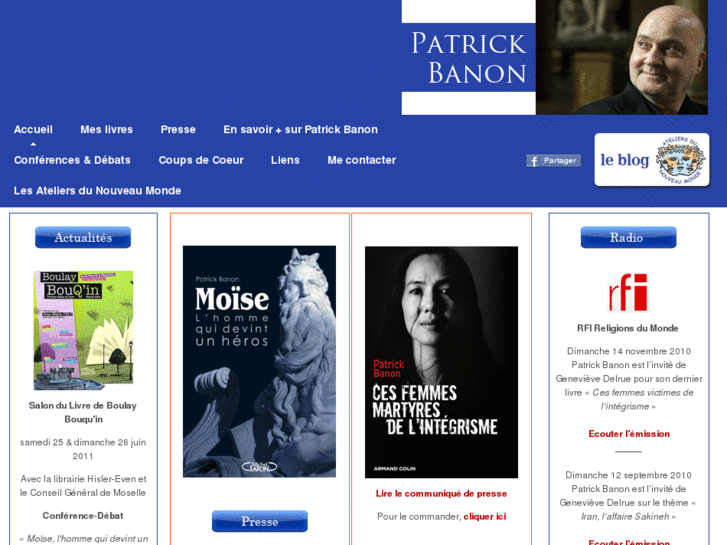The height and width of the screenshot is (545, 727).
Task: Open the Me contacter page
Action: (x=362, y=160)
